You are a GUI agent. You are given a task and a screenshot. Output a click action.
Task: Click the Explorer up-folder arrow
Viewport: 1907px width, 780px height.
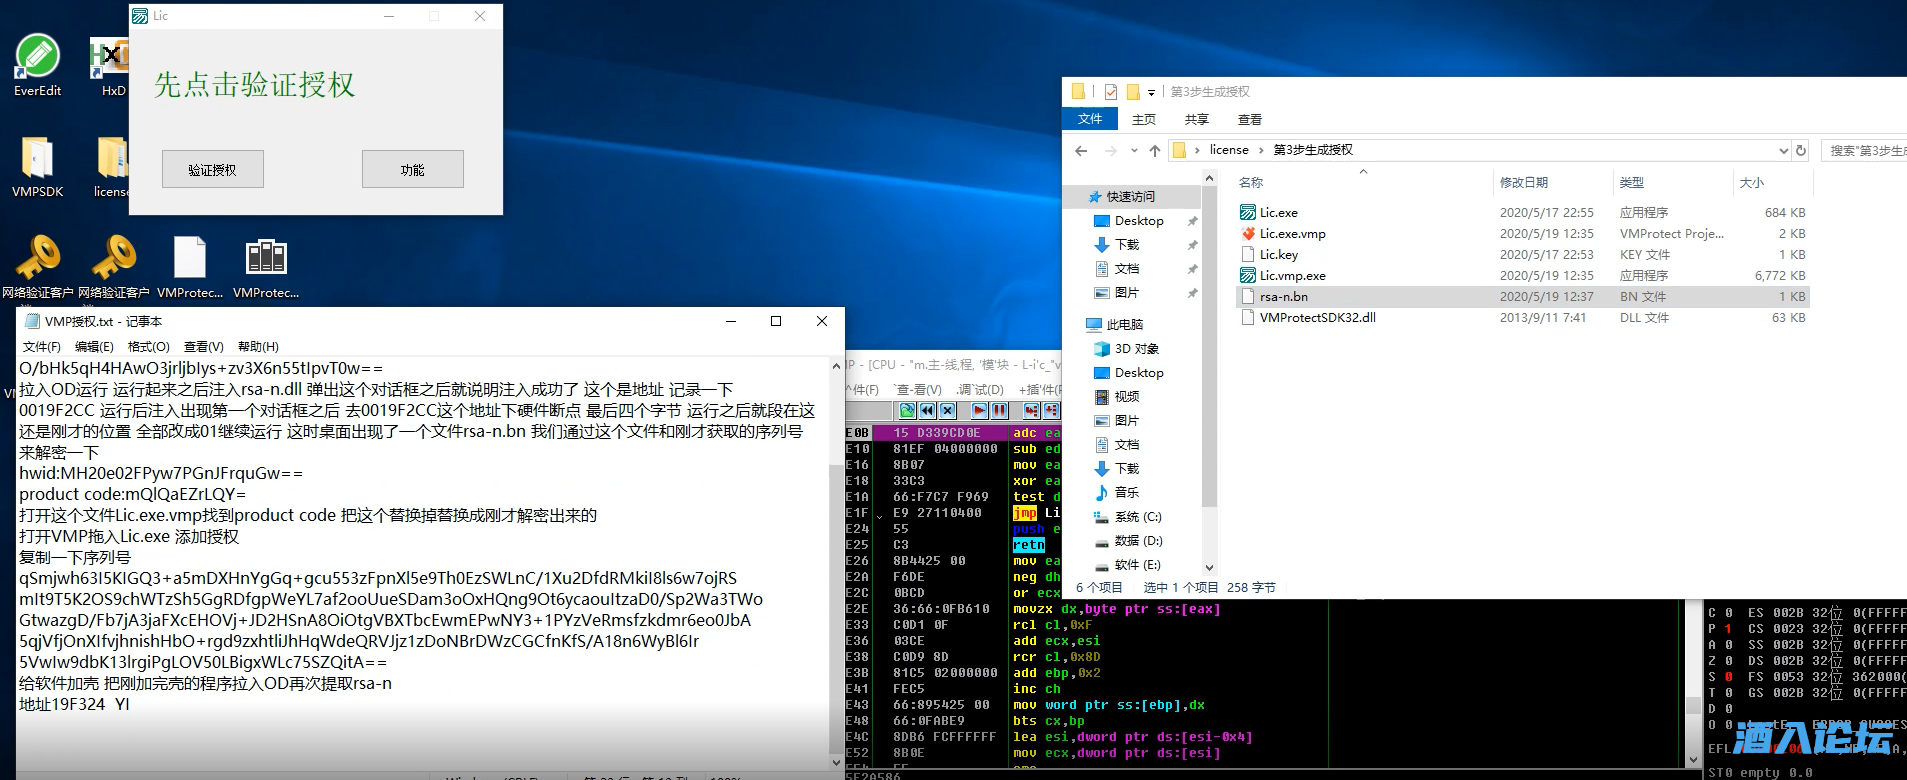[x=1155, y=150]
